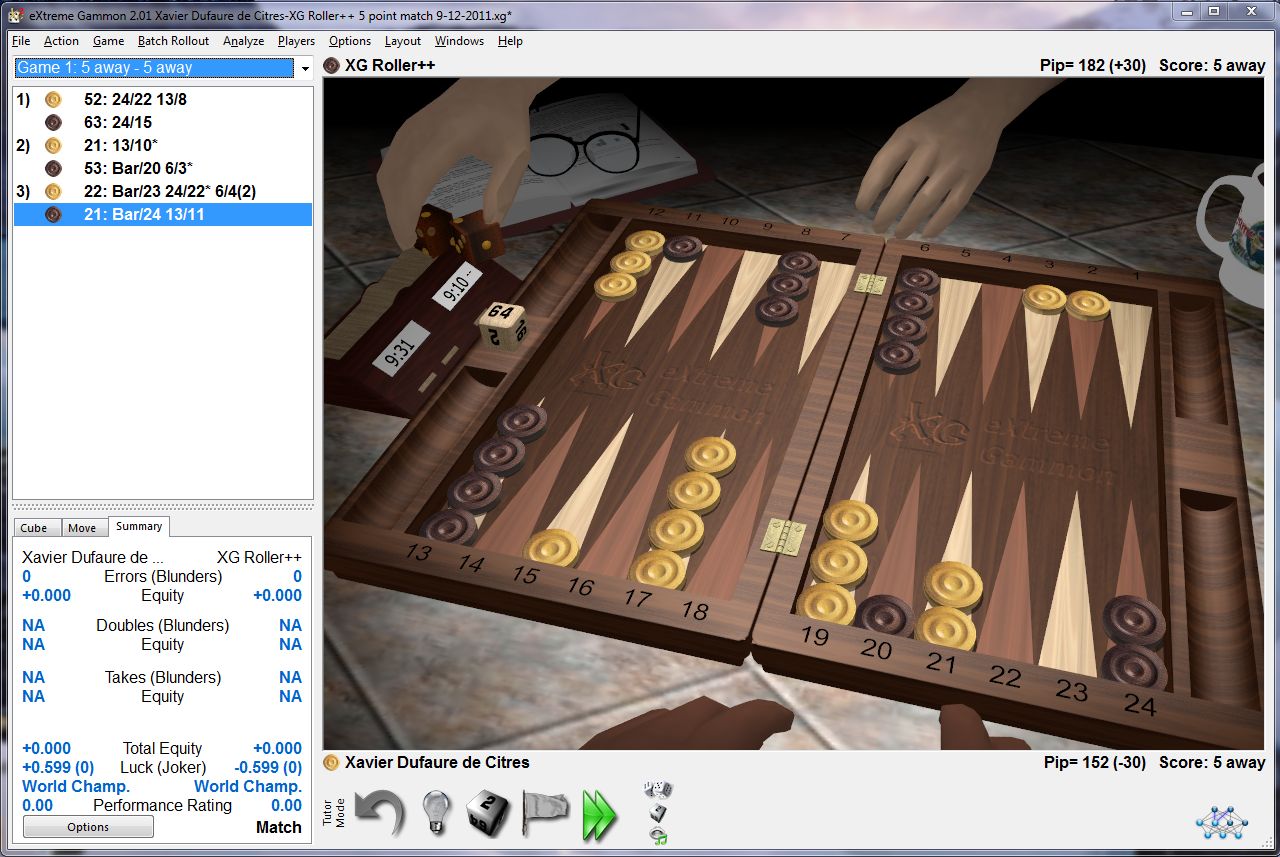
Task: Open the Players menu
Action: (296, 41)
